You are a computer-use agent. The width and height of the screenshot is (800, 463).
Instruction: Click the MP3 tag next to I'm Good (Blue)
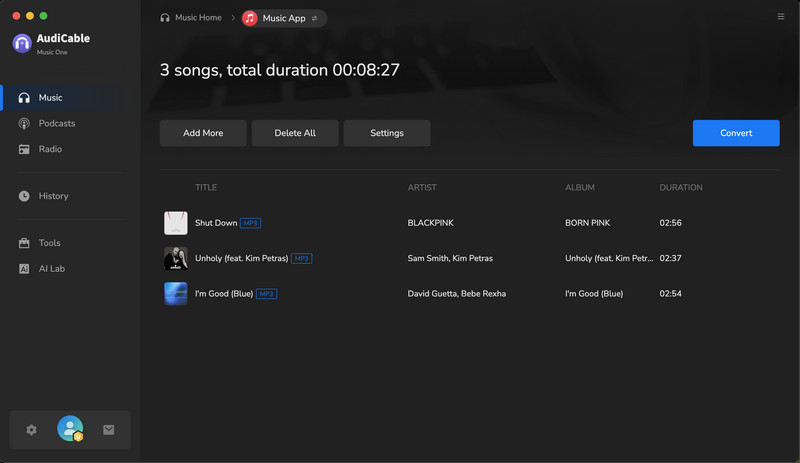tap(266, 294)
